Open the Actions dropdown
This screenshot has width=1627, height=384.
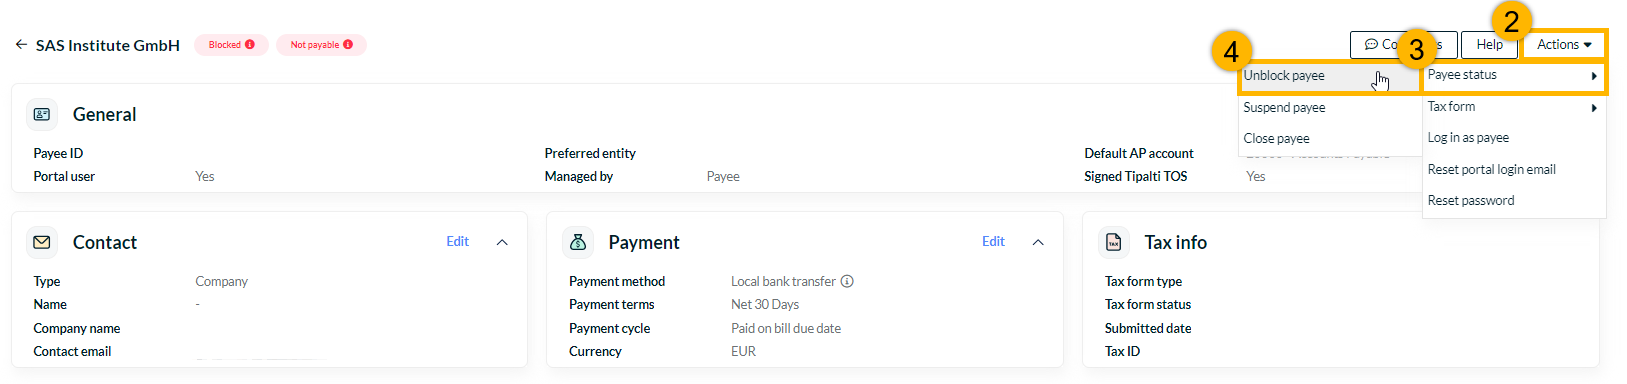(1564, 45)
